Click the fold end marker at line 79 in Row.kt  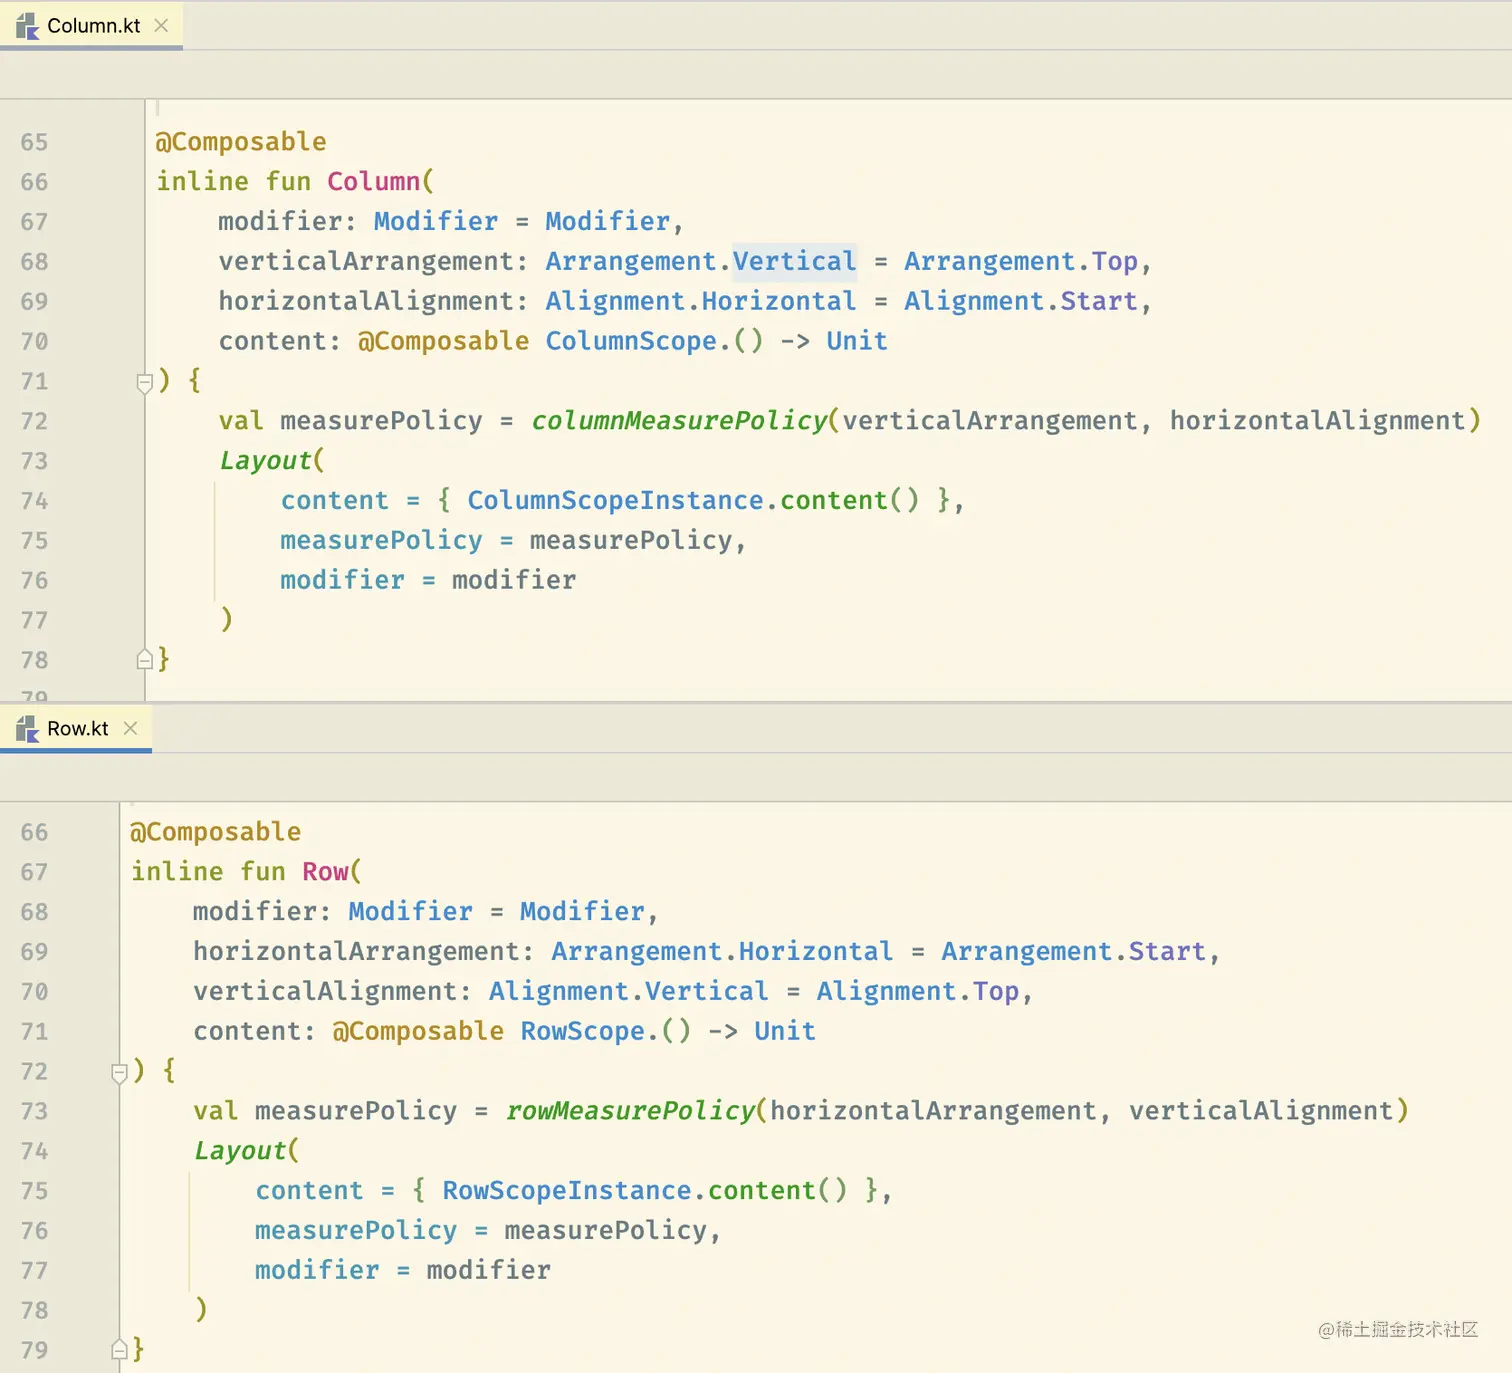[x=119, y=1350]
